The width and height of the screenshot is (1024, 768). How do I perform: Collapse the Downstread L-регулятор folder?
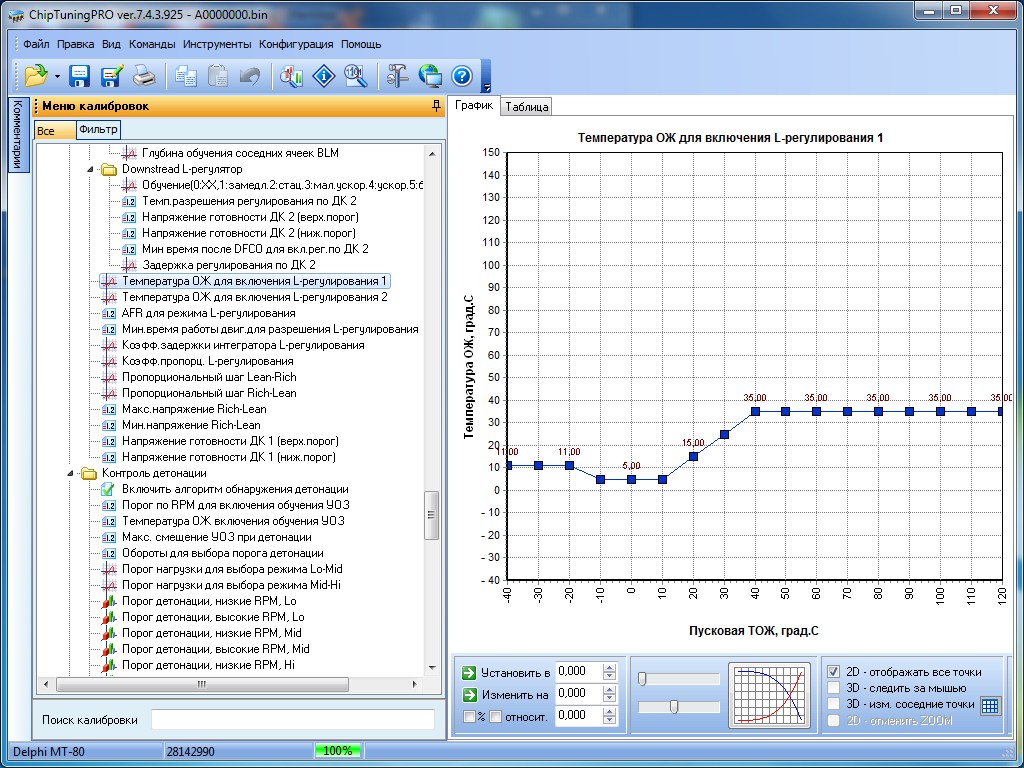pyautogui.click(x=90, y=169)
